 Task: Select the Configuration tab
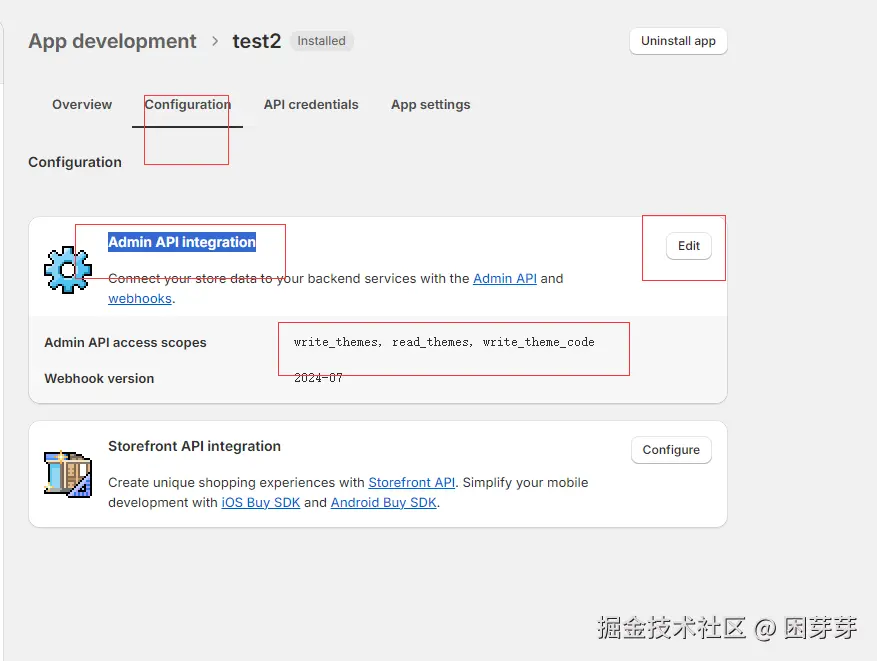(x=187, y=105)
